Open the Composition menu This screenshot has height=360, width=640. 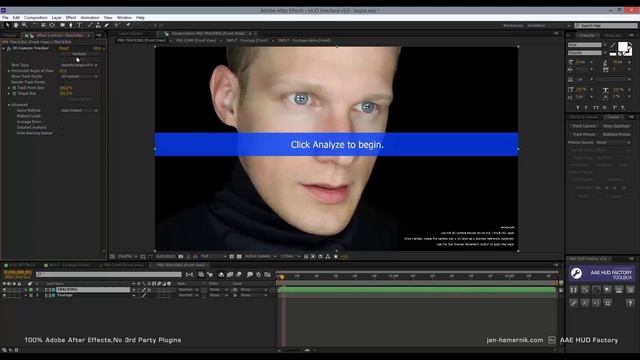[36, 18]
